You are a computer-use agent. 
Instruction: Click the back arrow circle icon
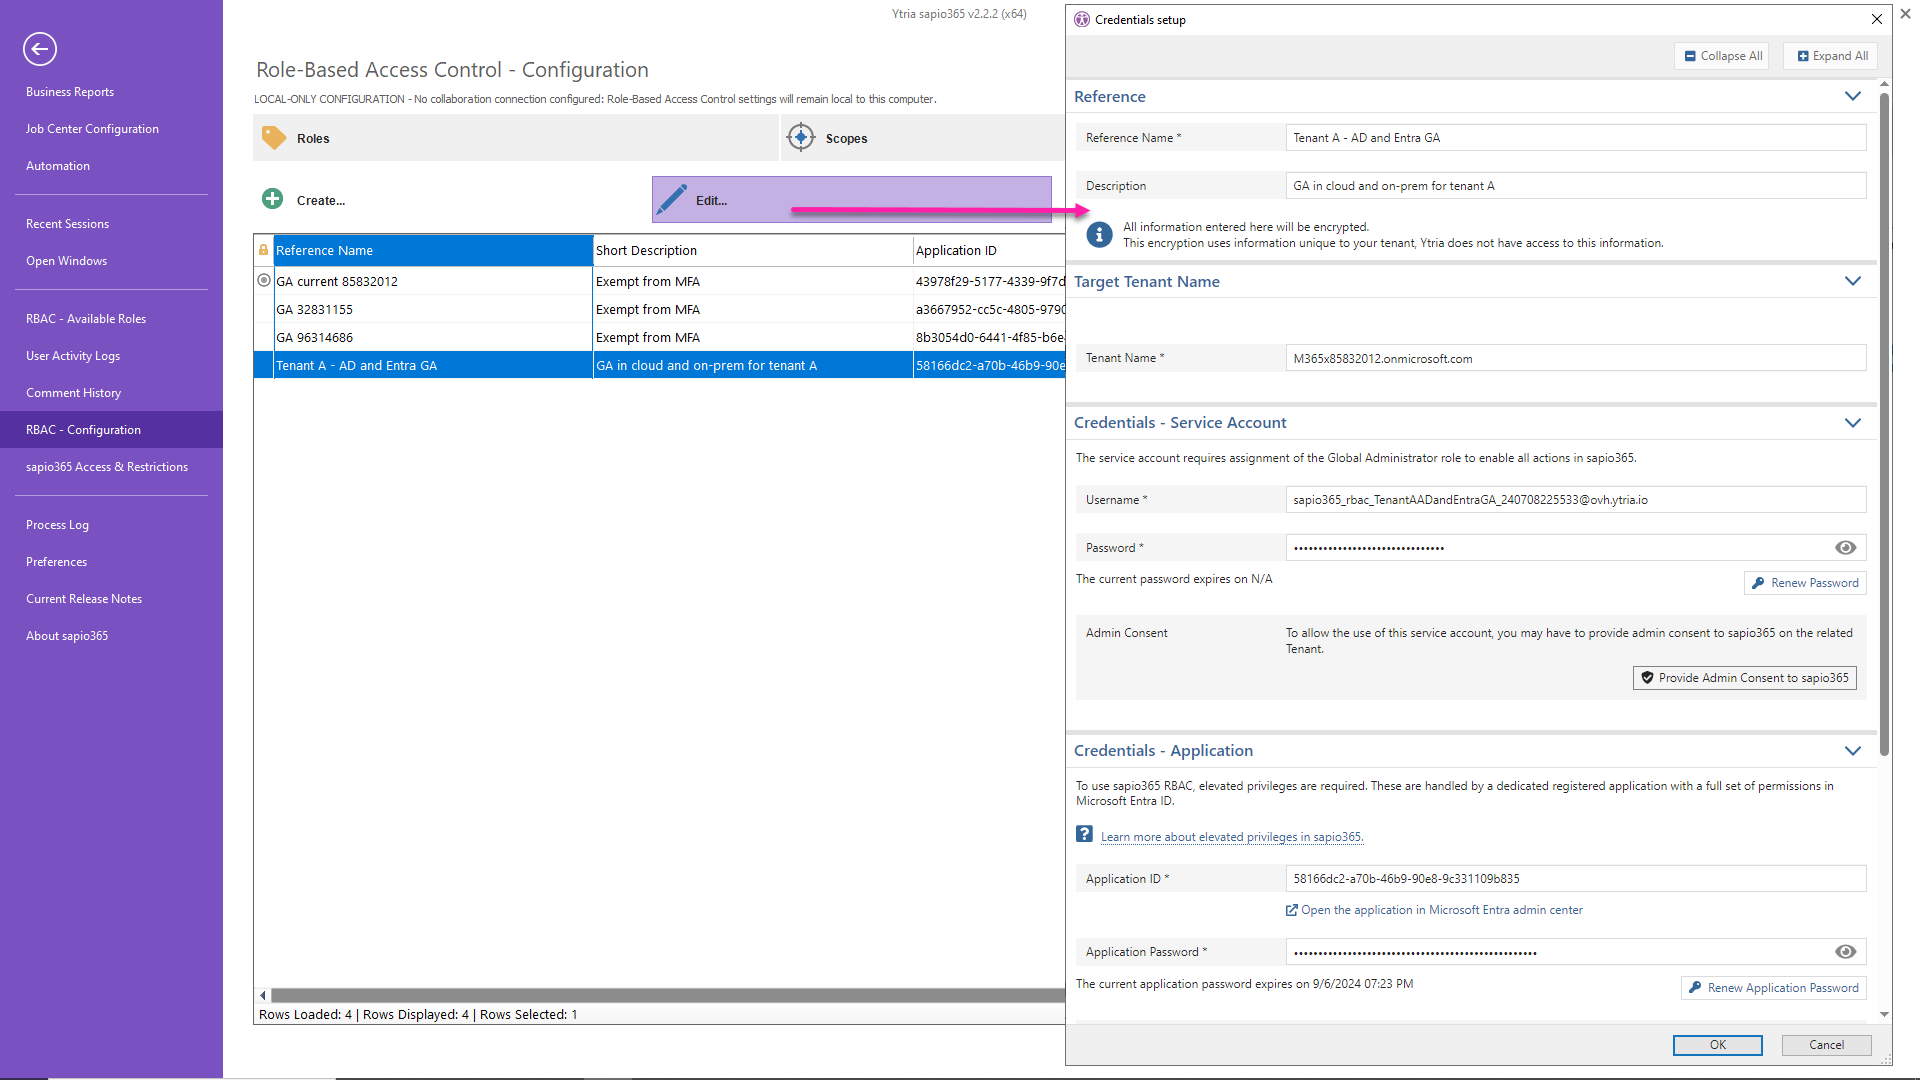(x=40, y=49)
